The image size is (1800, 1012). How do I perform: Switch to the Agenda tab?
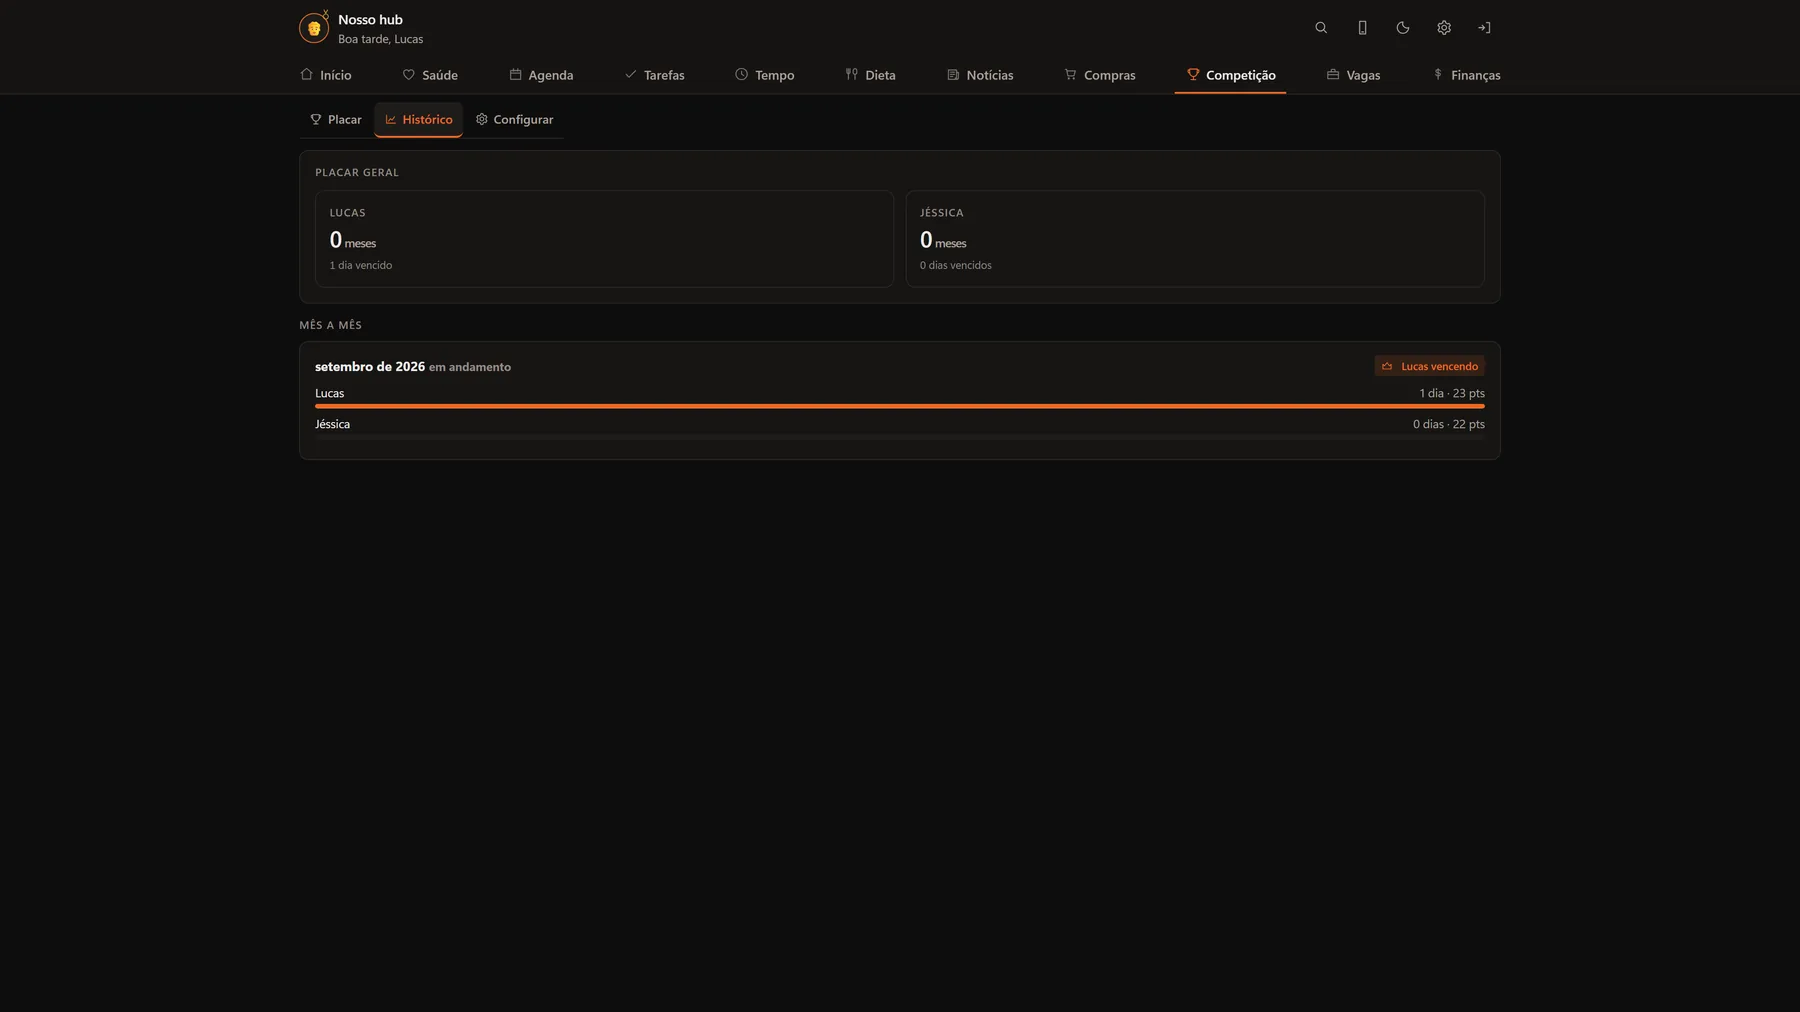click(541, 75)
